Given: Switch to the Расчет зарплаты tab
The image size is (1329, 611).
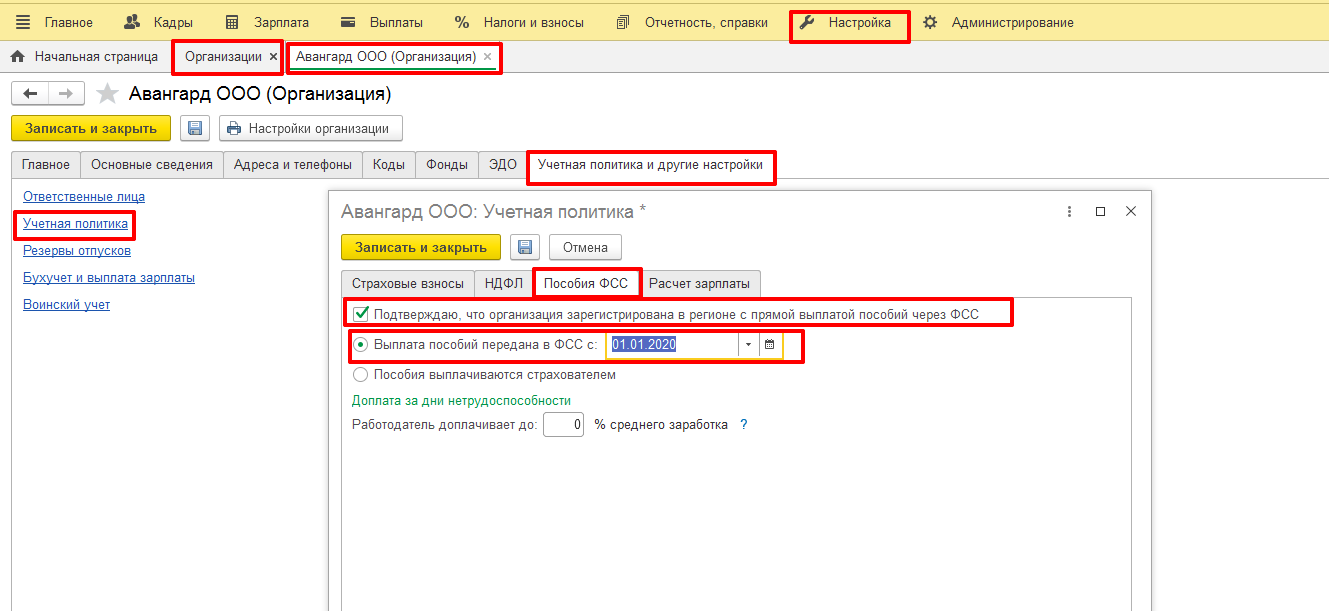Looking at the screenshot, I should (699, 284).
